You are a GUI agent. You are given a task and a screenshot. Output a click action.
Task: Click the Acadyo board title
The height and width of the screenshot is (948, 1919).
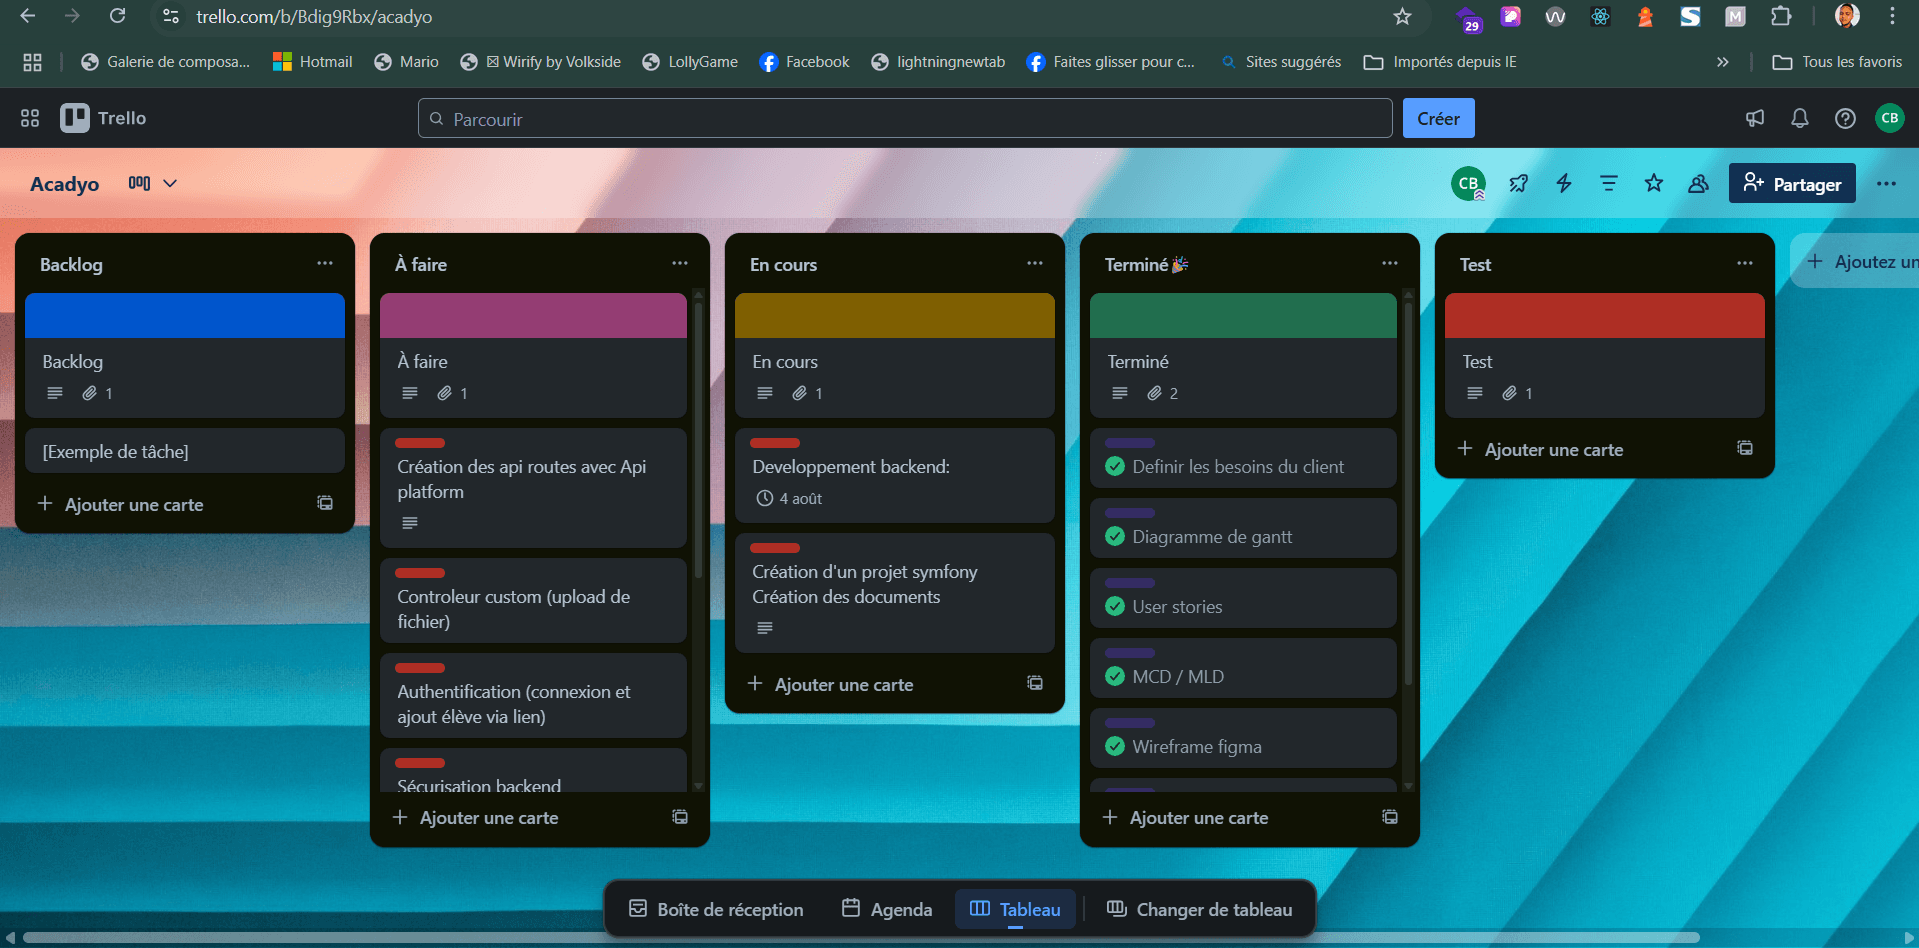tap(65, 183)
